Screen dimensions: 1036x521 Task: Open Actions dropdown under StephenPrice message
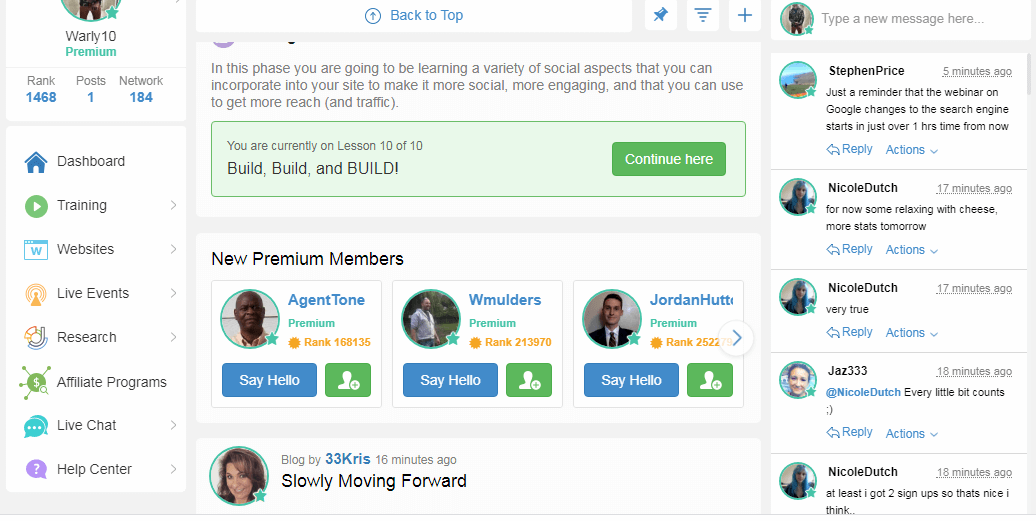click(x=912, y=150)
